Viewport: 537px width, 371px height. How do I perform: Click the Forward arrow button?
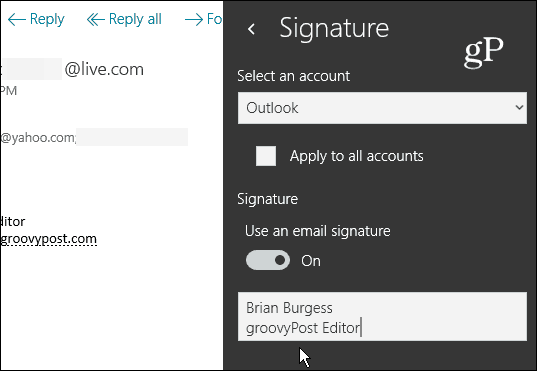point(204,19)
